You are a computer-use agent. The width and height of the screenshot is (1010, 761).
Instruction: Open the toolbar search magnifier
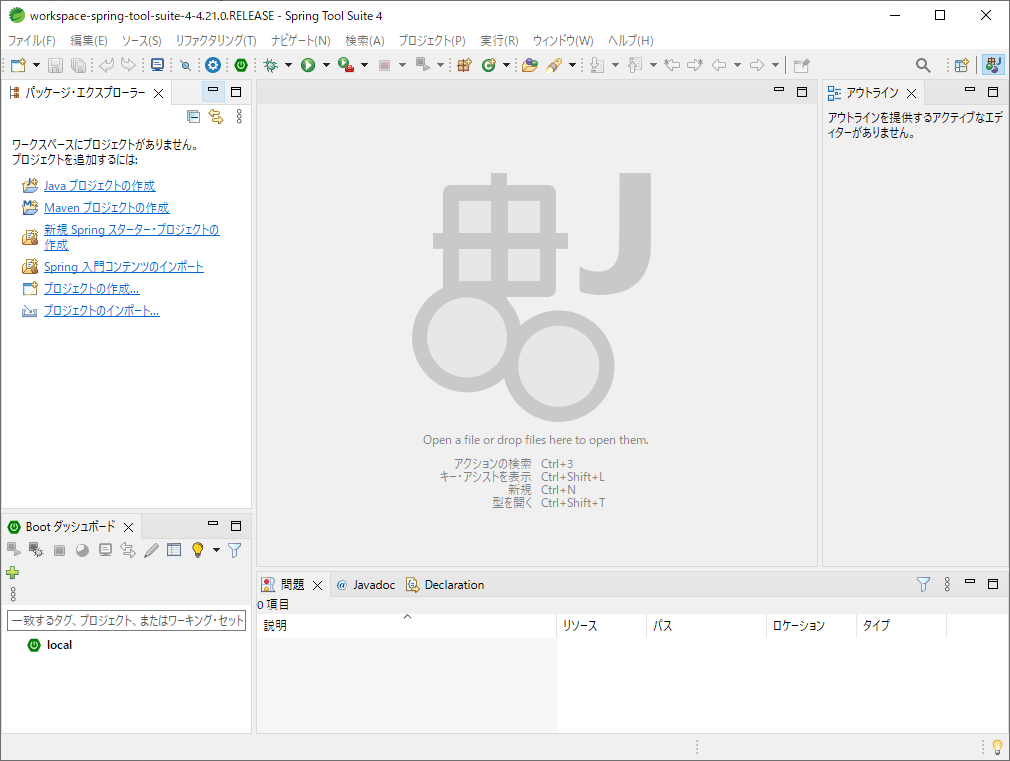(x=923, y=64)
